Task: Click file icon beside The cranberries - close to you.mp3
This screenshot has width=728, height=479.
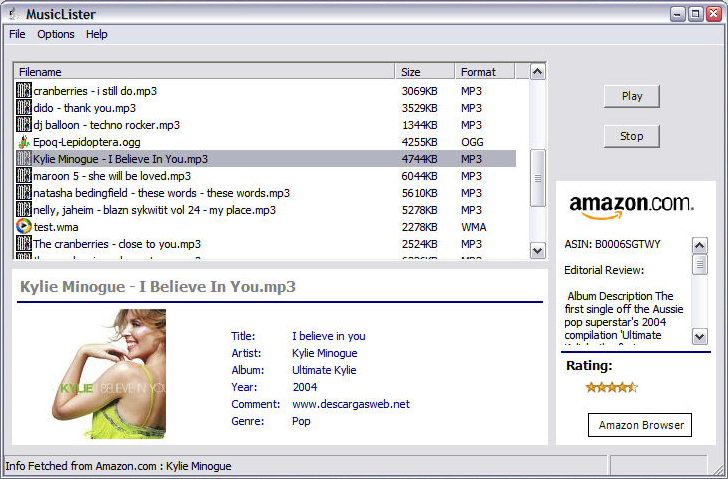Action: 24,244
